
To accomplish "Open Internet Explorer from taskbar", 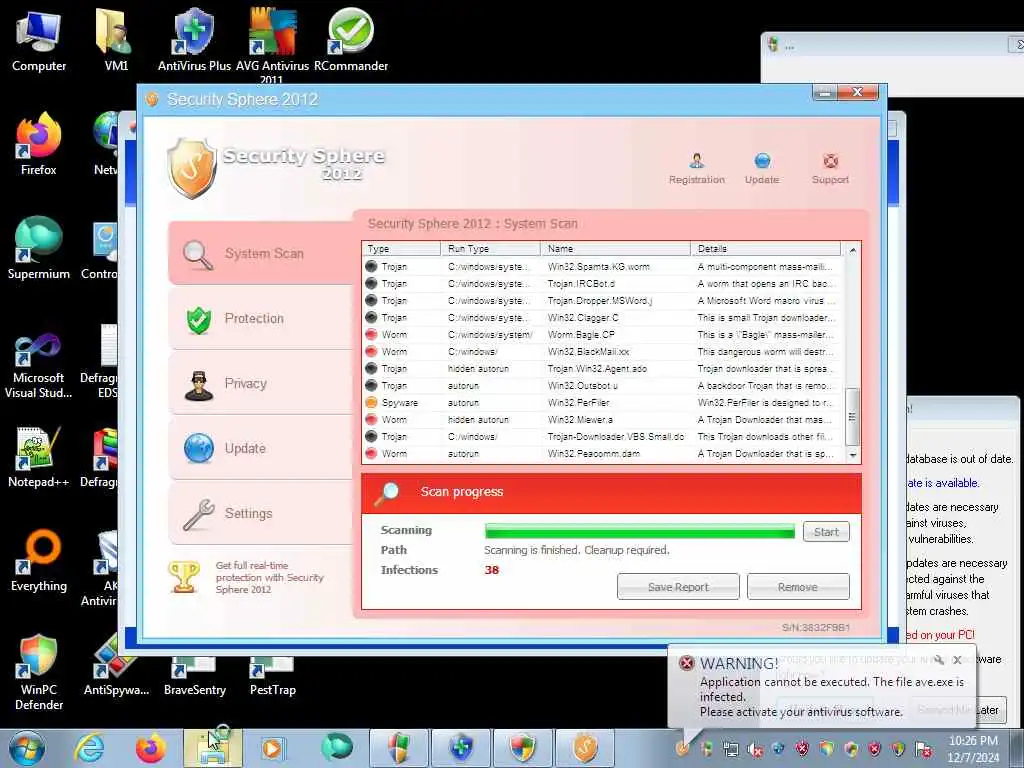I will click(x=89, y=748).
